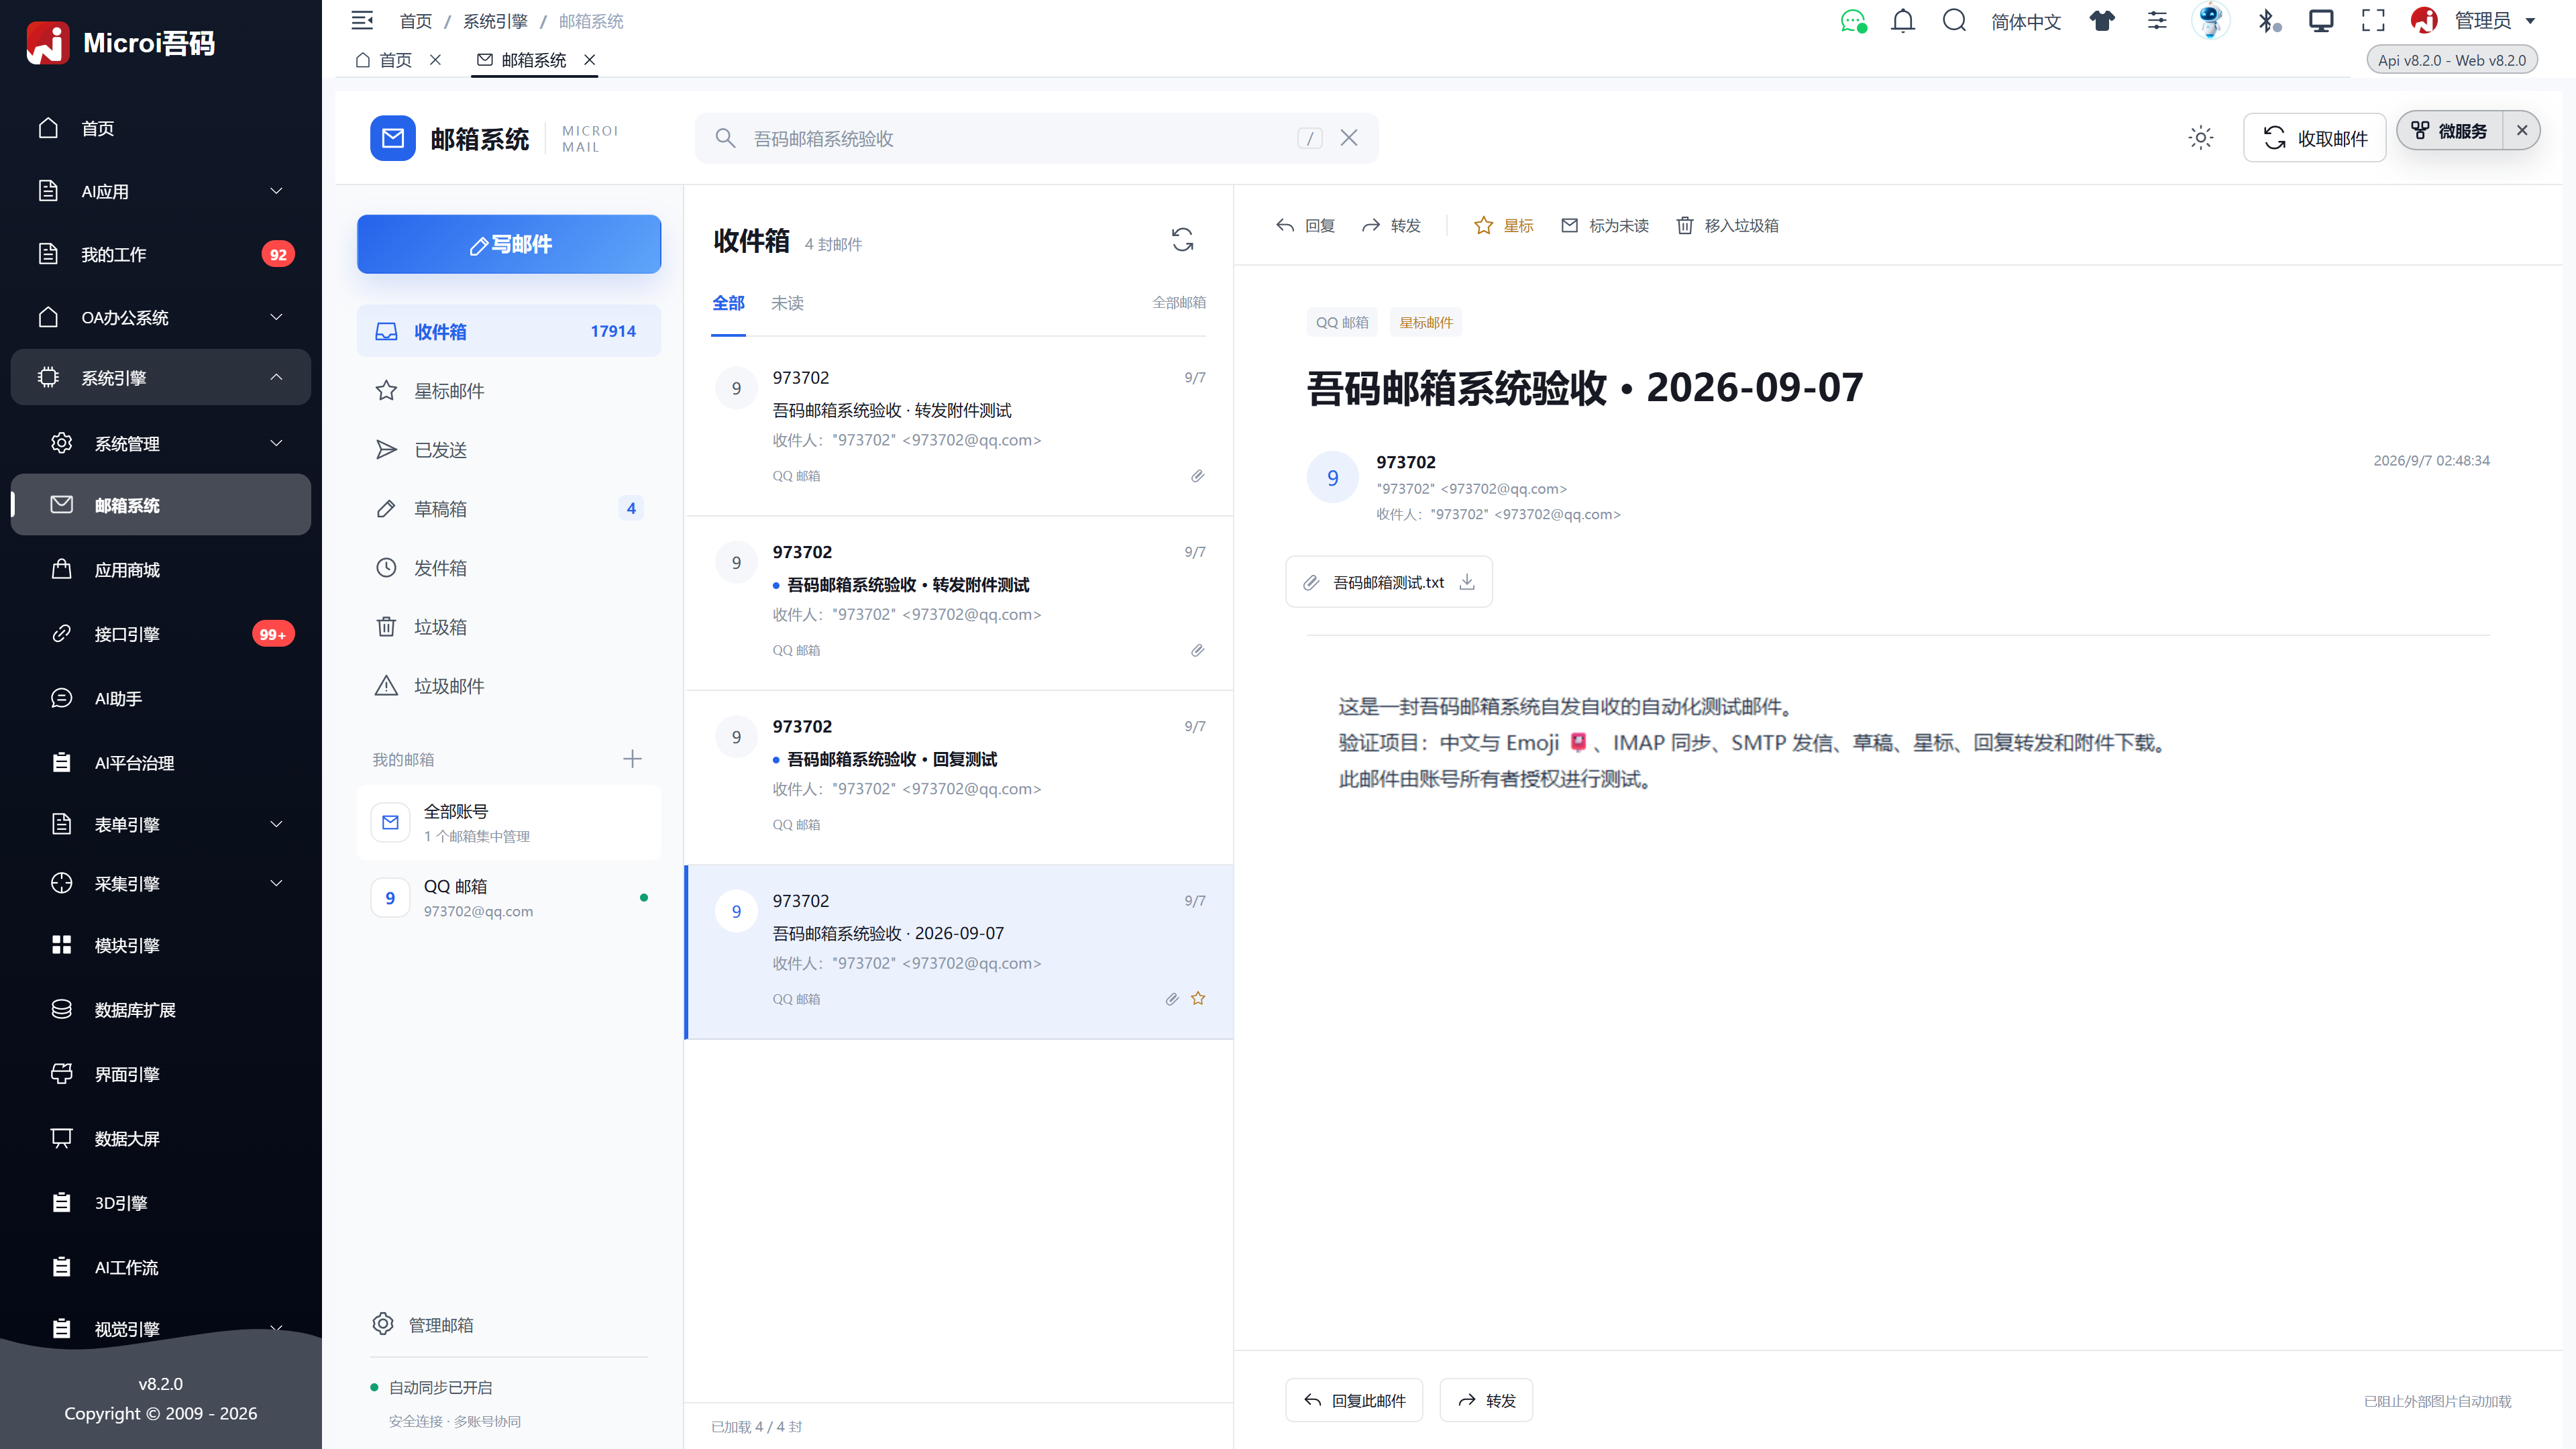The image size is (2576, 1449).
Task: Expand OA办公系统 sidebar menu
Action: point(160,317)
